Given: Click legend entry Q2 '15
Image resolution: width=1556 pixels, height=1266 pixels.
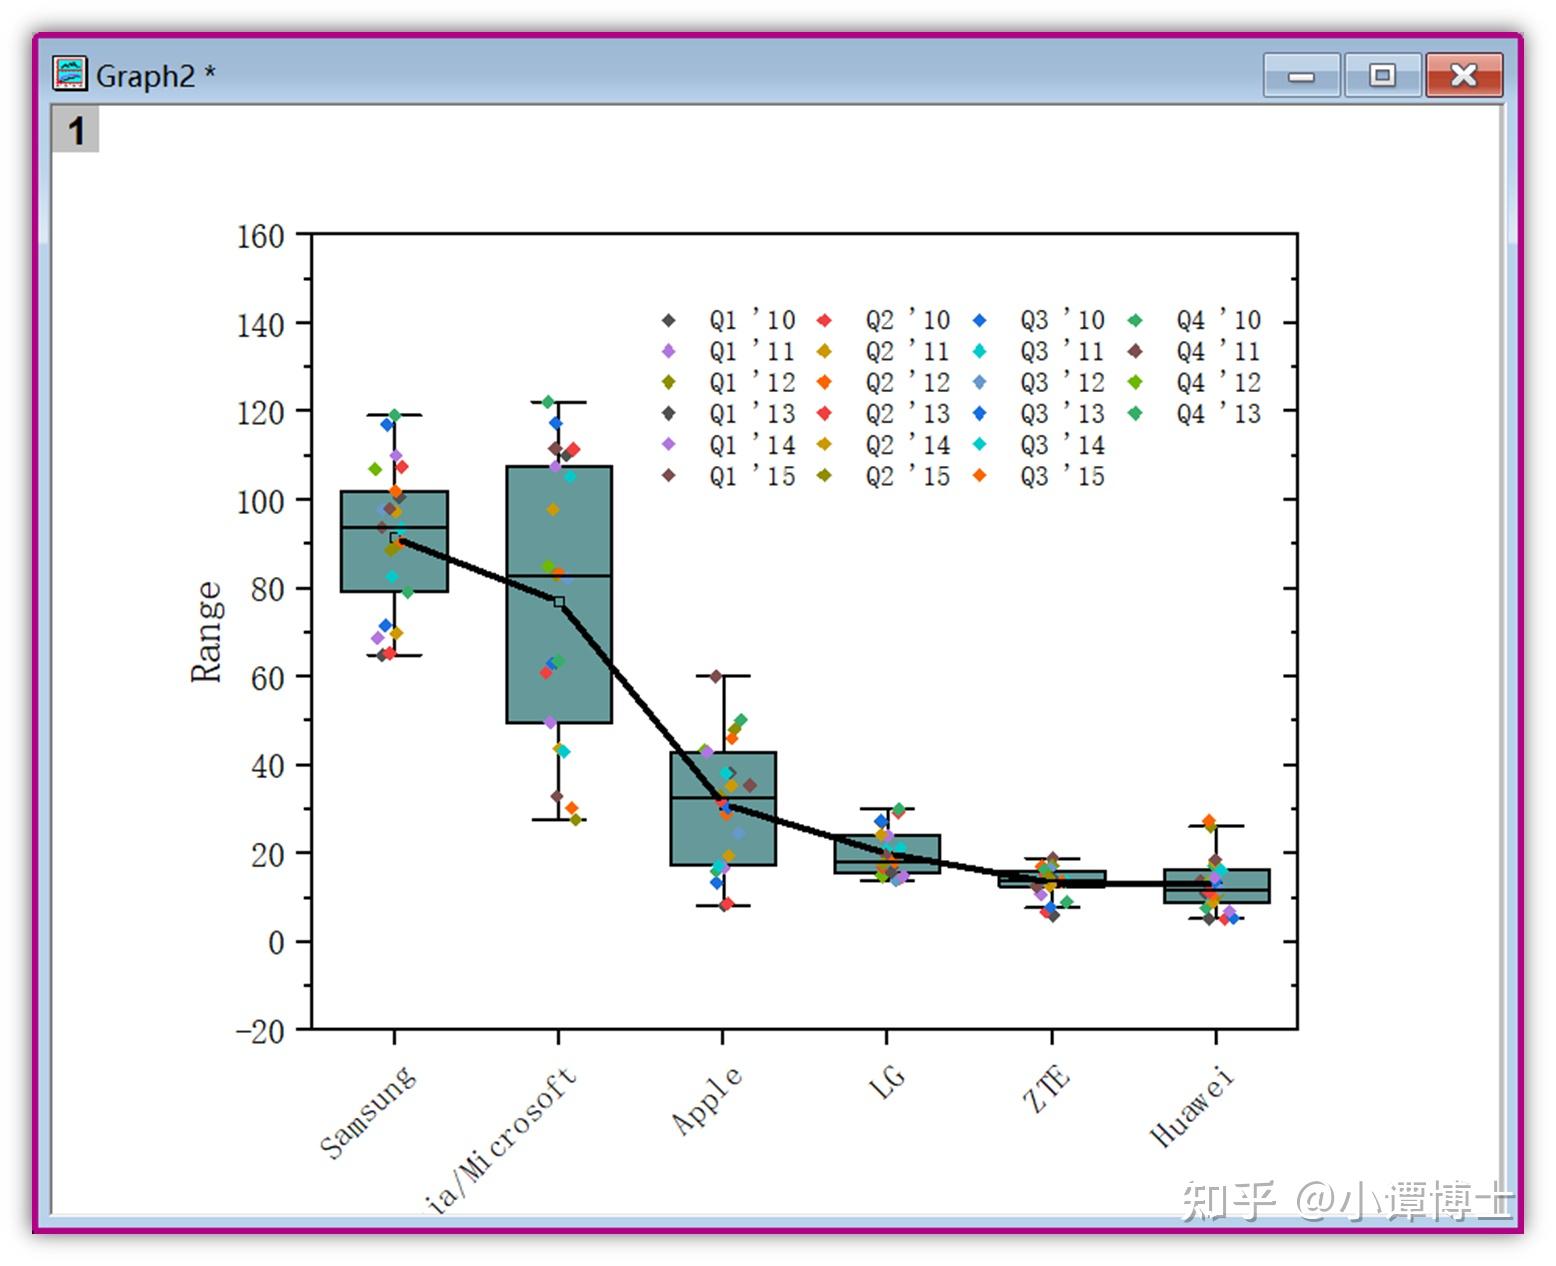Looking at the screenshot, I should pyautogui.click(x=885, y=476).
